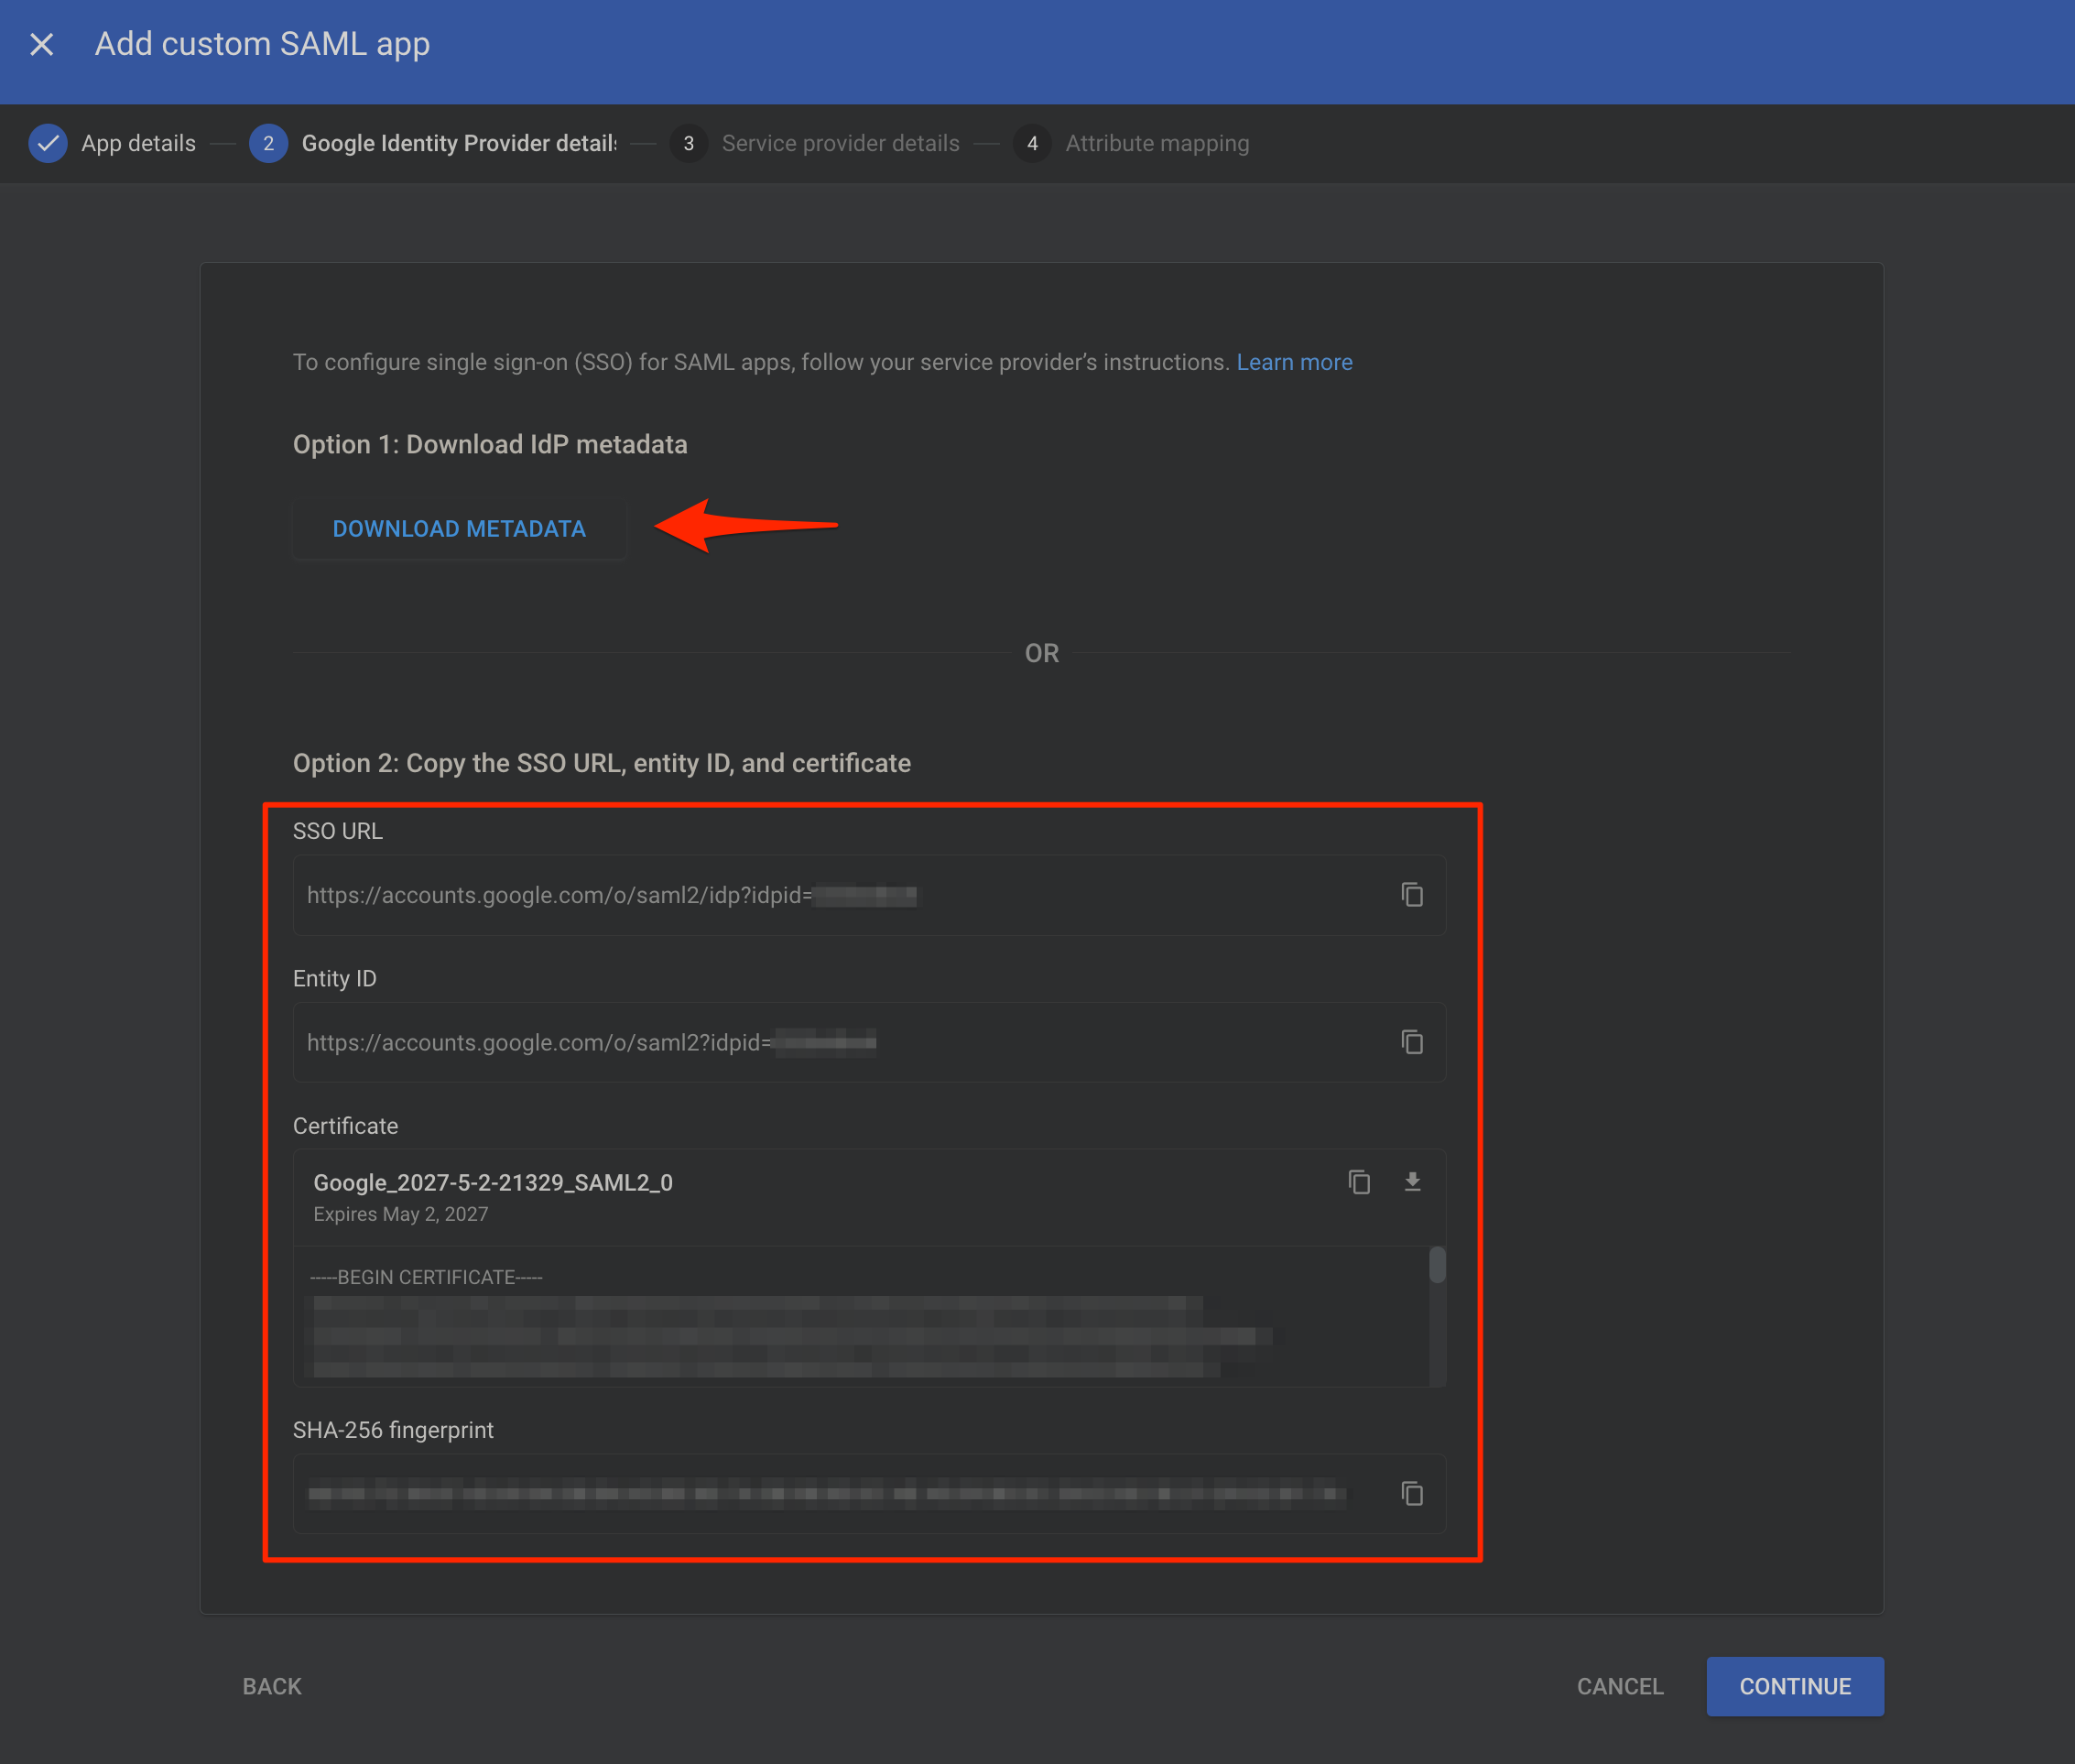Continue to the next step

click(1795, 1686)
